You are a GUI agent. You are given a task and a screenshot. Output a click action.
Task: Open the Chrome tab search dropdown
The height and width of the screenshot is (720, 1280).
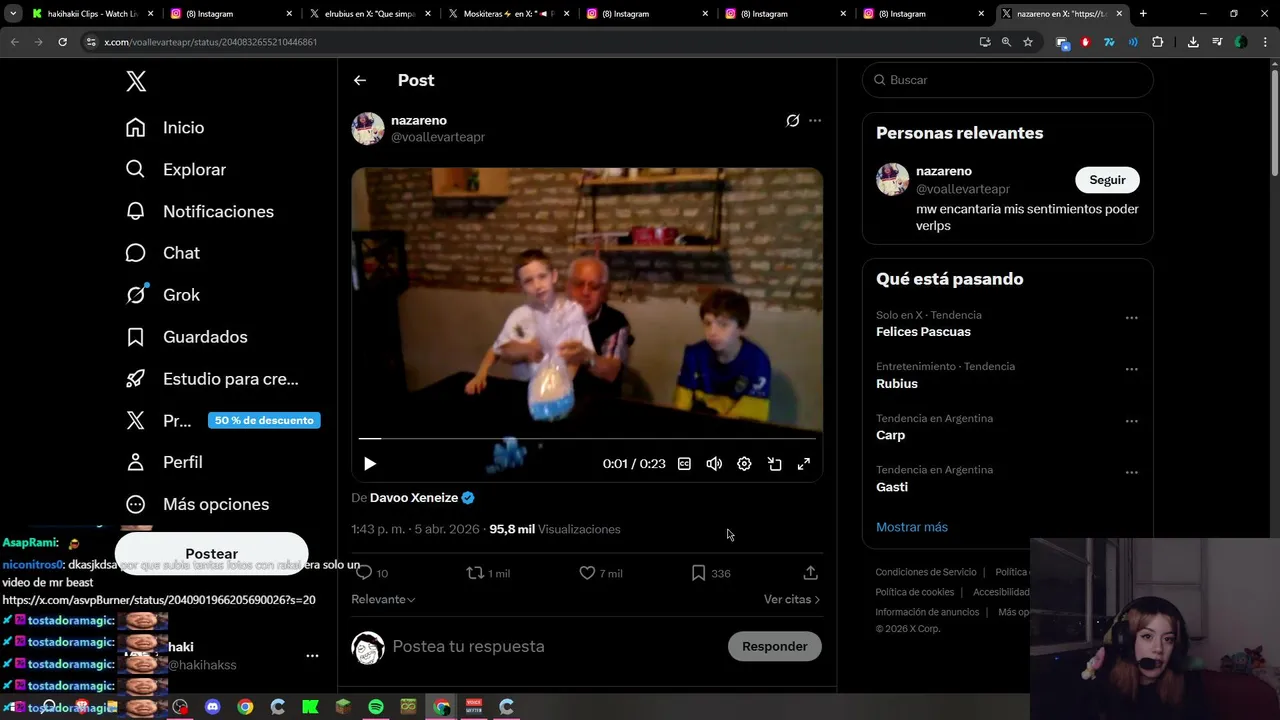(13, 14)
